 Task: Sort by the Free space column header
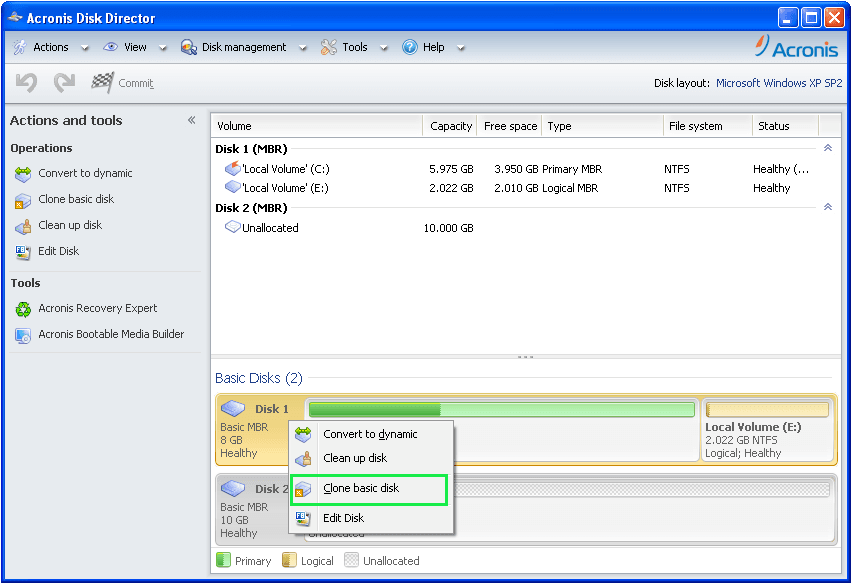[510, 126]
